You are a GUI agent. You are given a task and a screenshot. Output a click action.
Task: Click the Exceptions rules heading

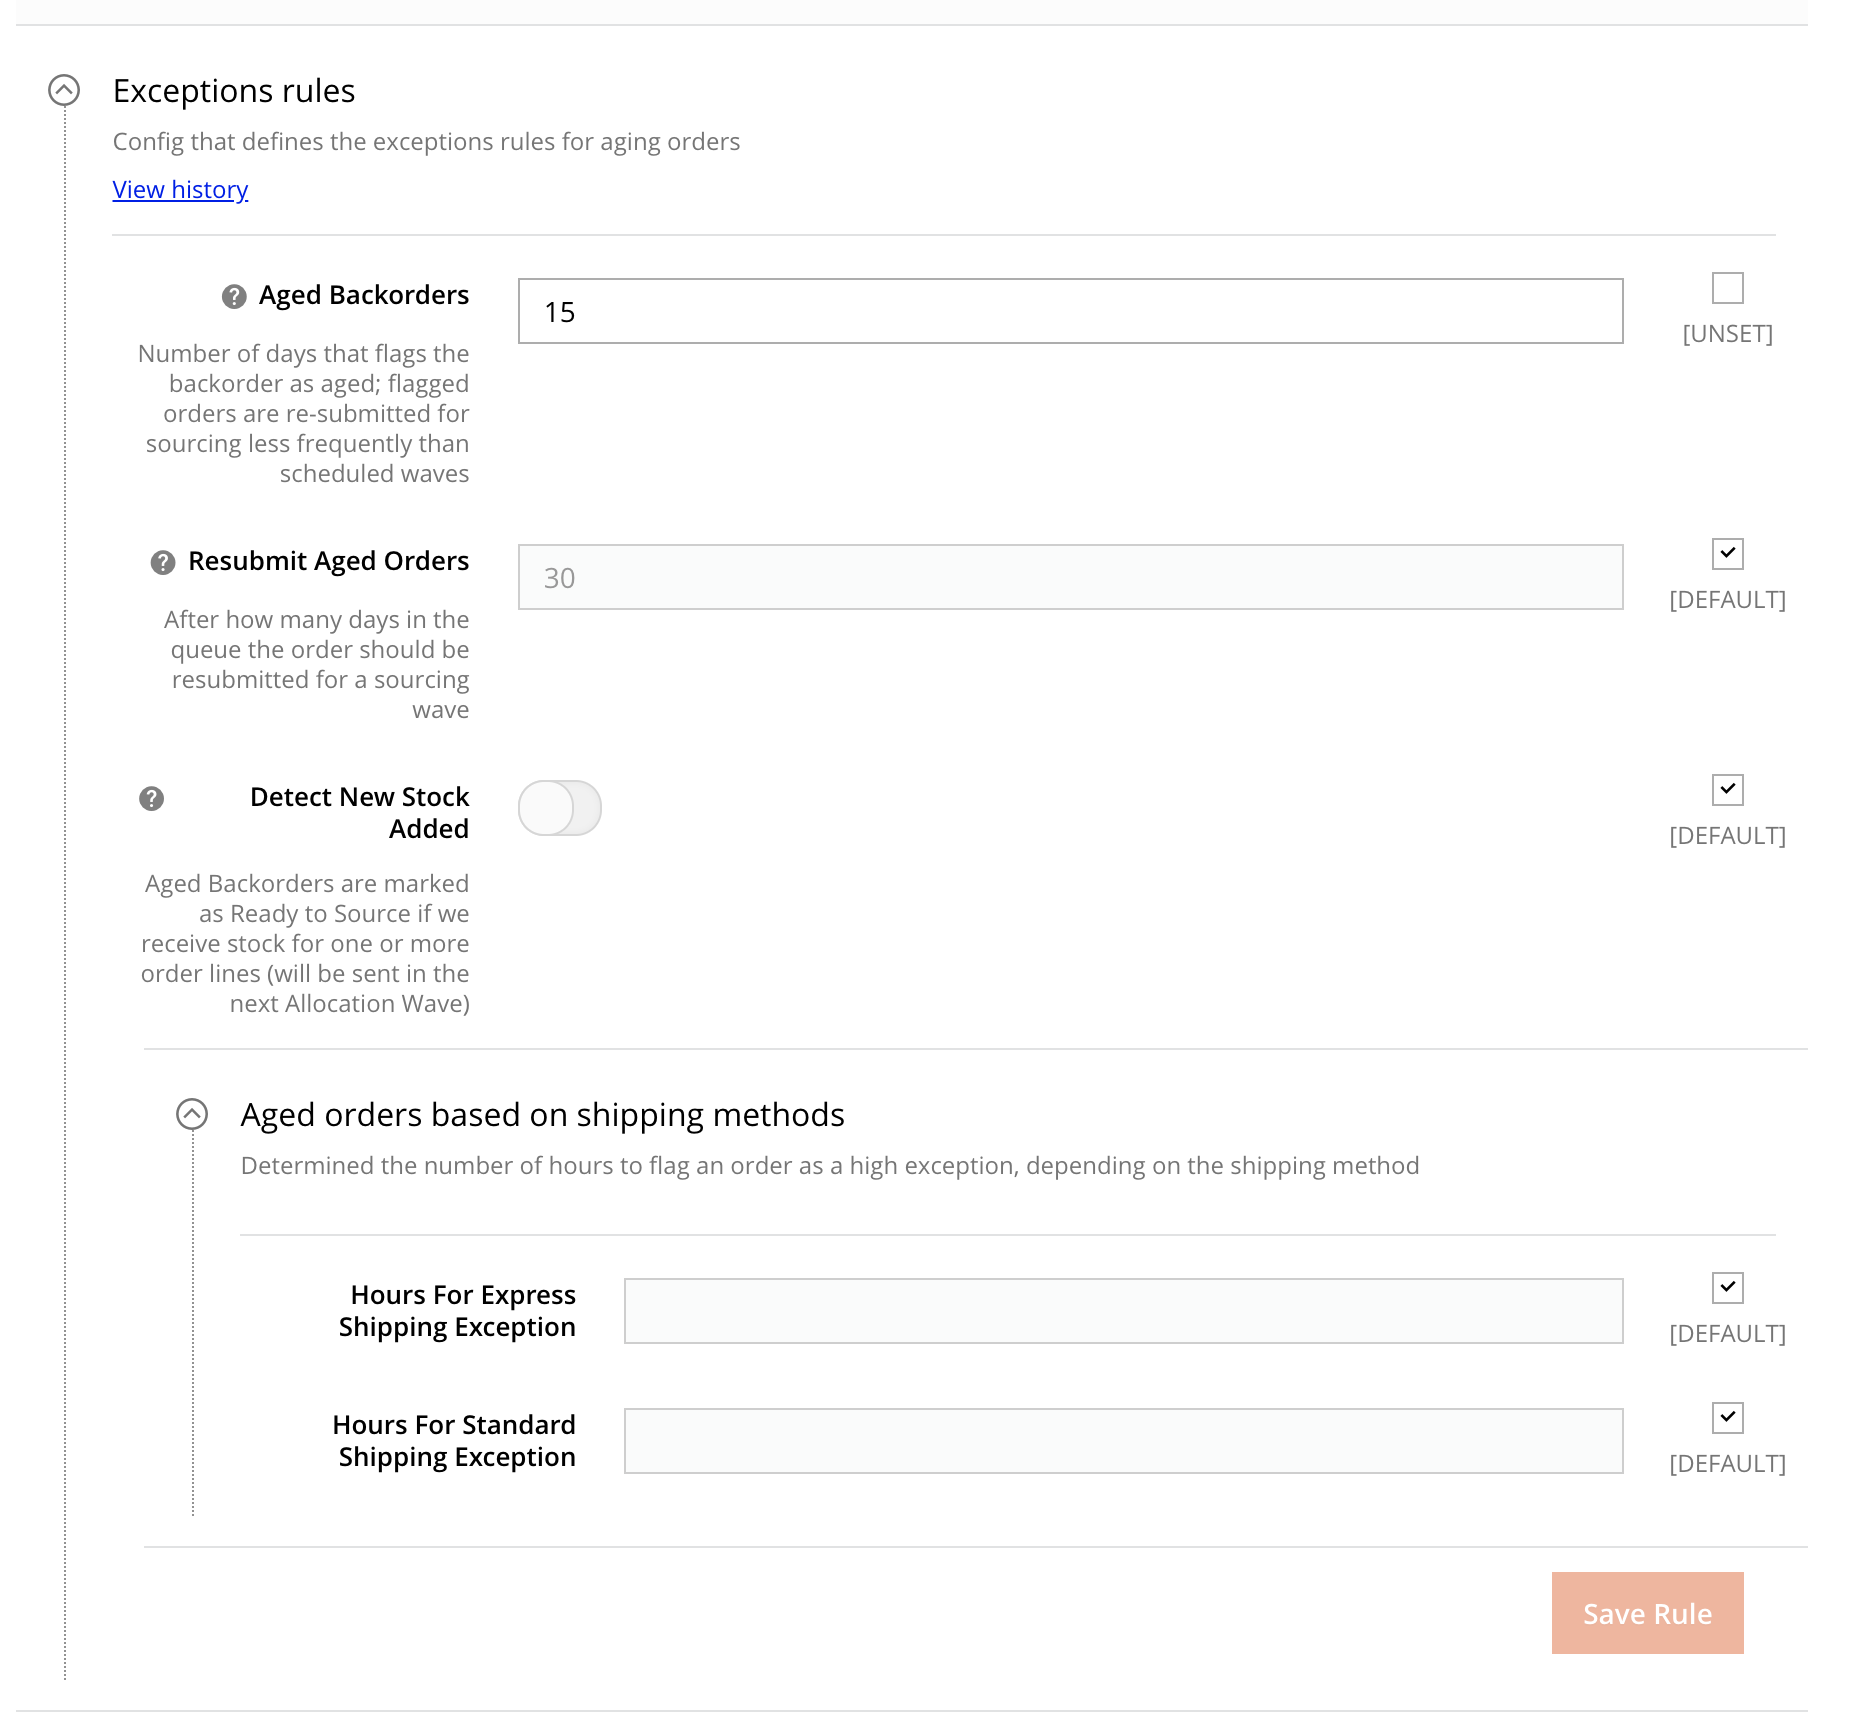pyautogui.click(x=234, y=91)
